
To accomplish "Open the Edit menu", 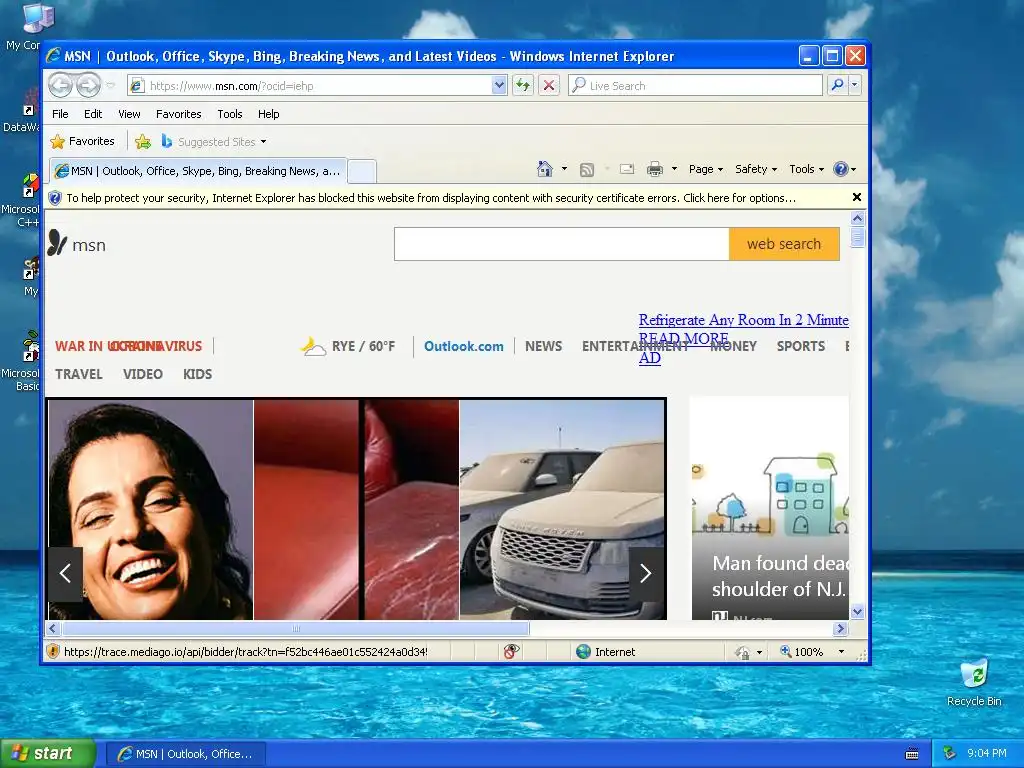I will (x=93, y=114).
